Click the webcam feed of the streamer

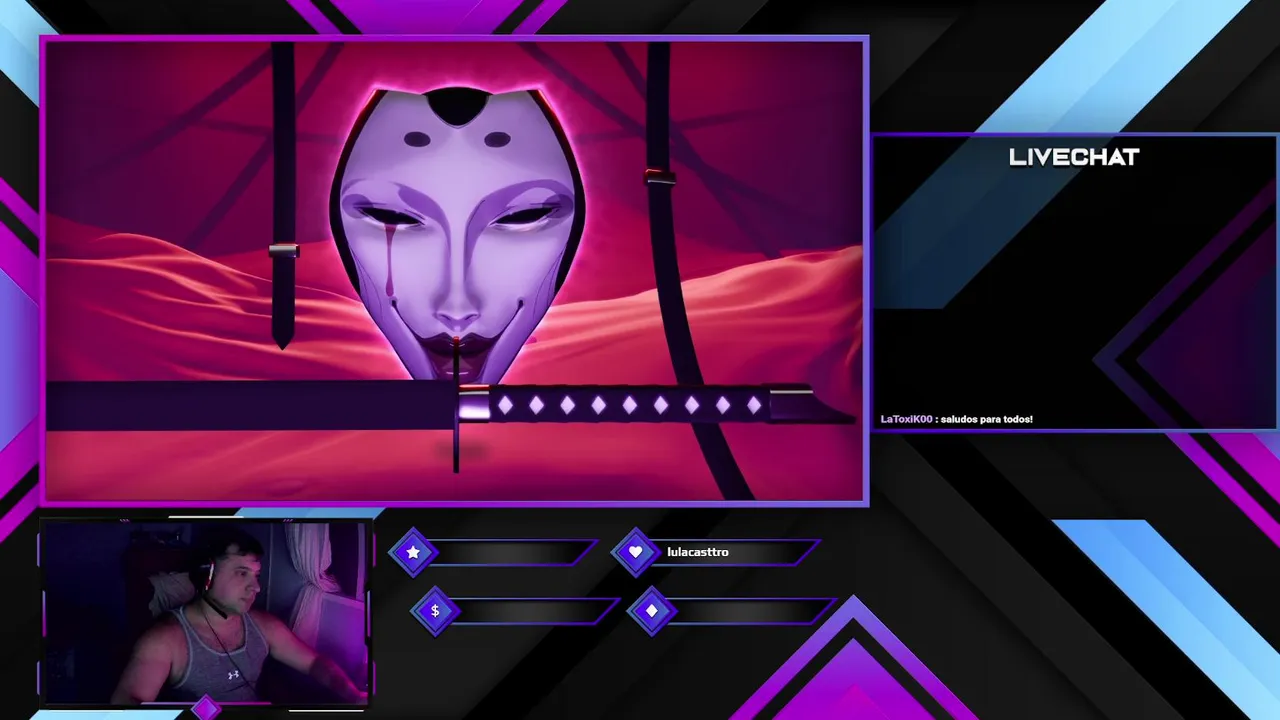(205, 611)
